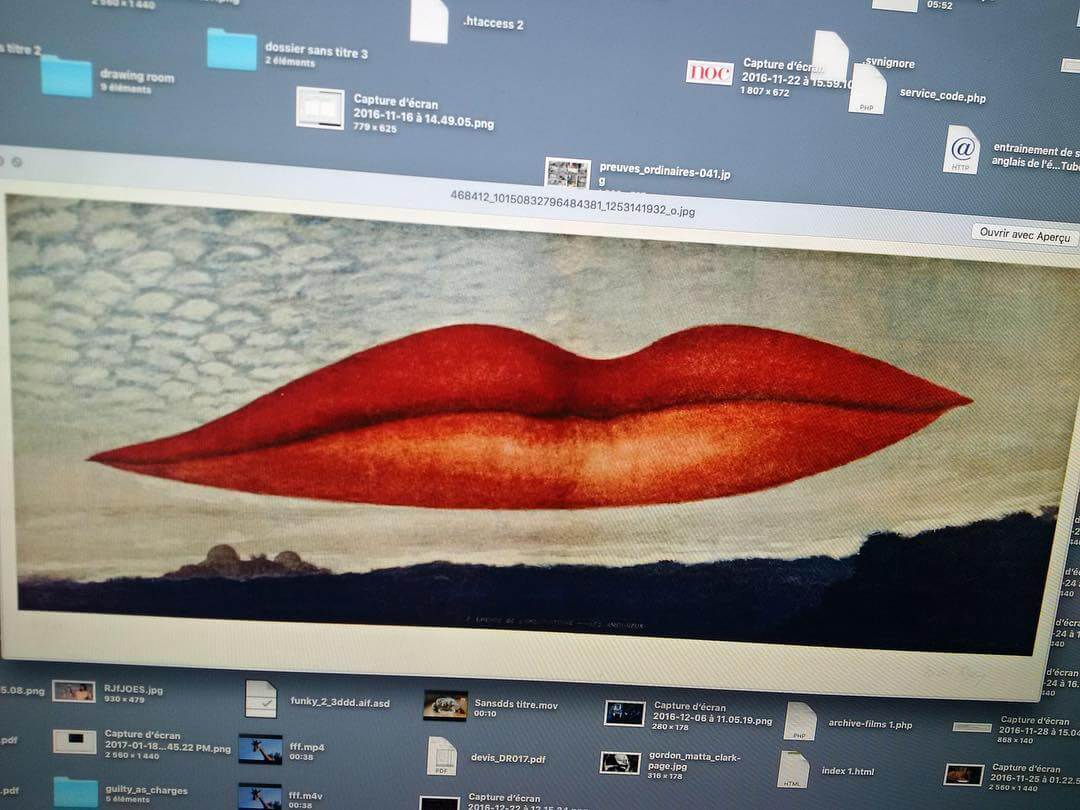1080x810 pixels.
Task: Select the preuves_ordinaires-041.jpg thumbnail
Action: (568, 173)
